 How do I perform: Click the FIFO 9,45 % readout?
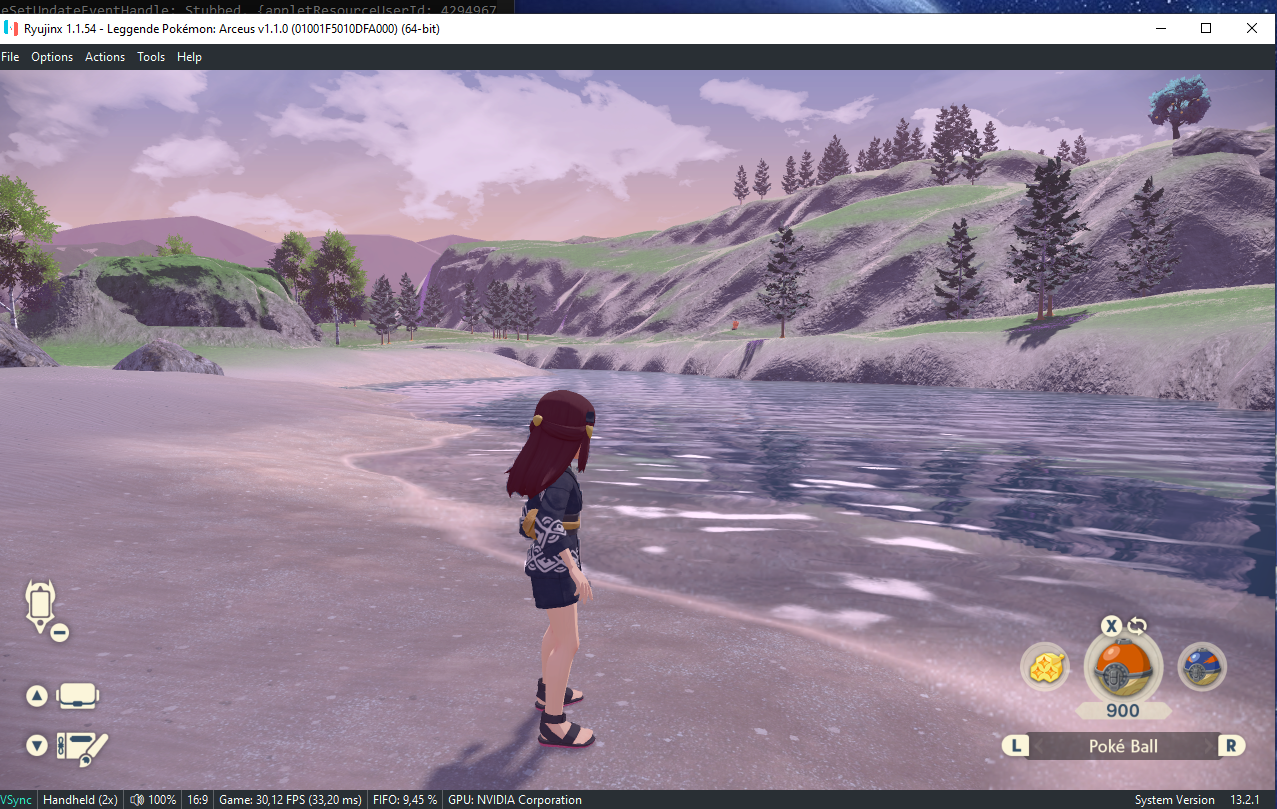pyautogui.click(x=404, y=800)
